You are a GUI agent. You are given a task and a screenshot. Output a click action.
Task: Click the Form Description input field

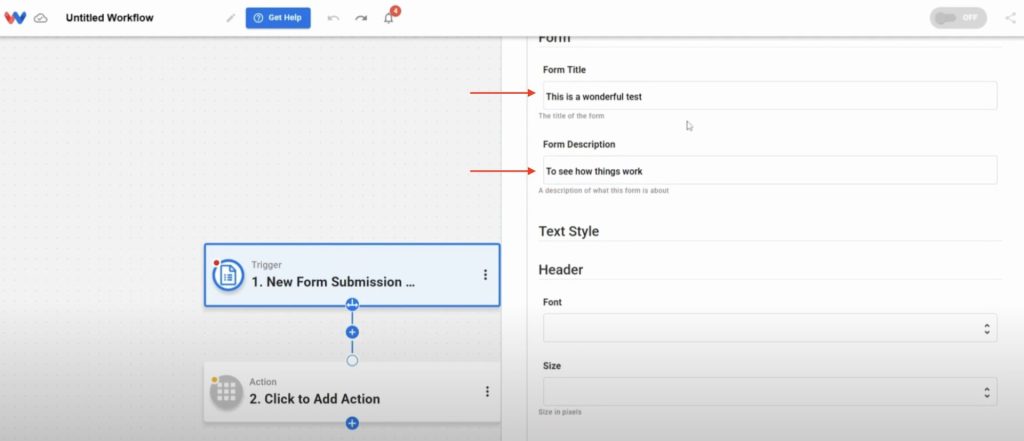pyautogui.click(x=770, y=171)
